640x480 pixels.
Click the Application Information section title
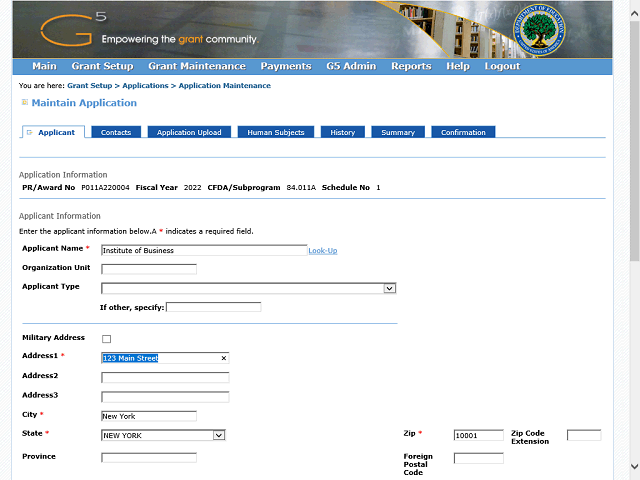pos(63,175)
